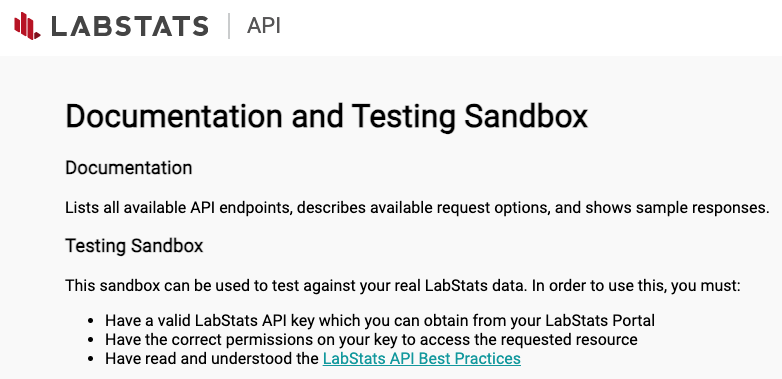Click the bullet dot before 'Have a valid'
The width and height of the screenshot is (782, 379).
90,321
